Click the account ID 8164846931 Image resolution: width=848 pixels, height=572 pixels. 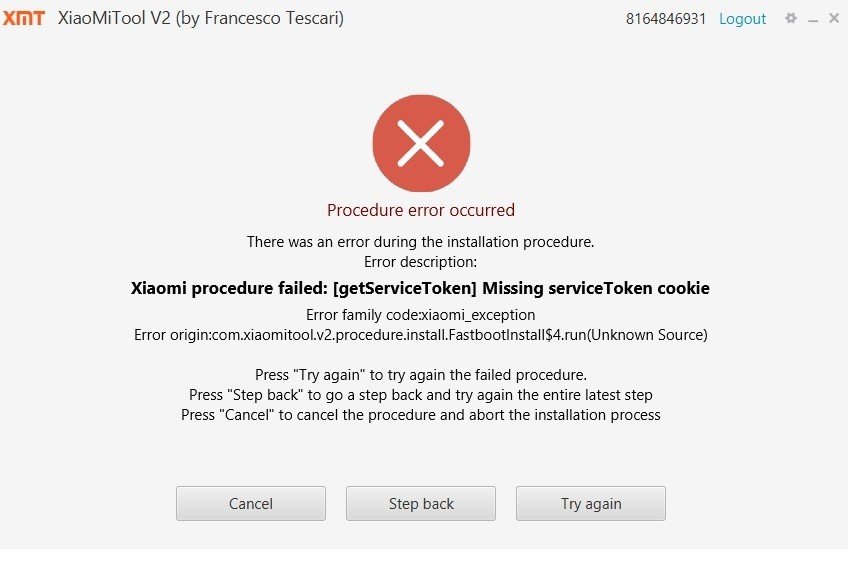click(x=666, y=19)
